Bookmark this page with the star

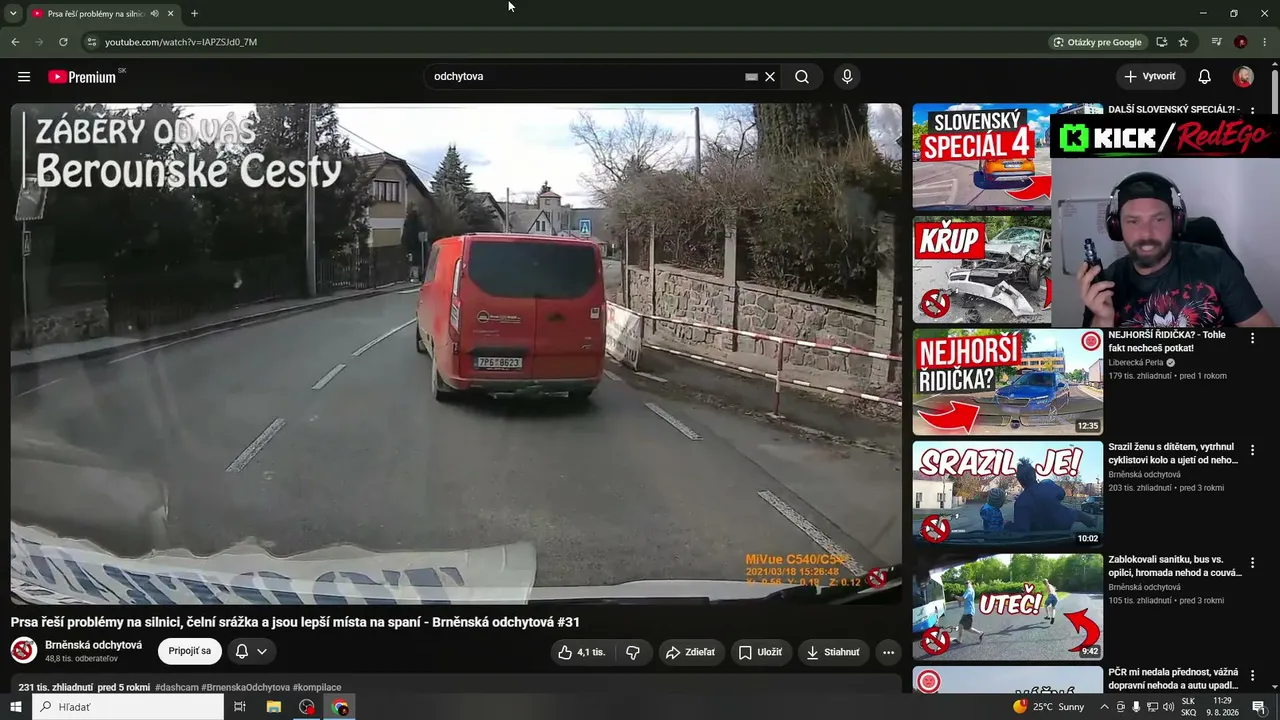pos(1183,42)
